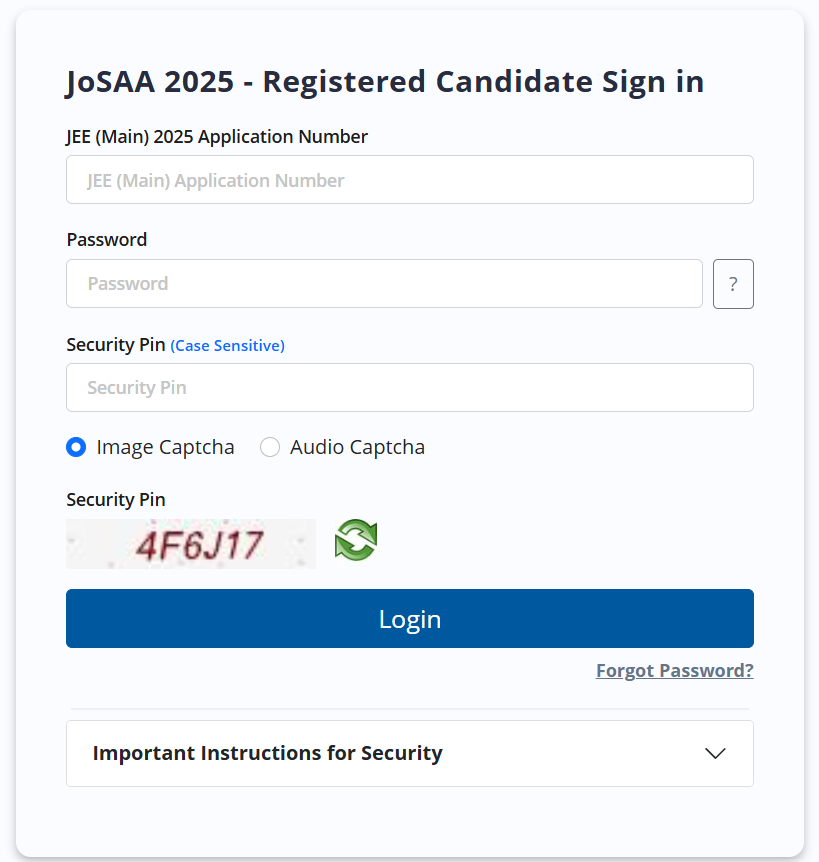This screenshot has height=862, width=819.
Task: Select the Image Captcha radio button
Action: coord(76,447)
